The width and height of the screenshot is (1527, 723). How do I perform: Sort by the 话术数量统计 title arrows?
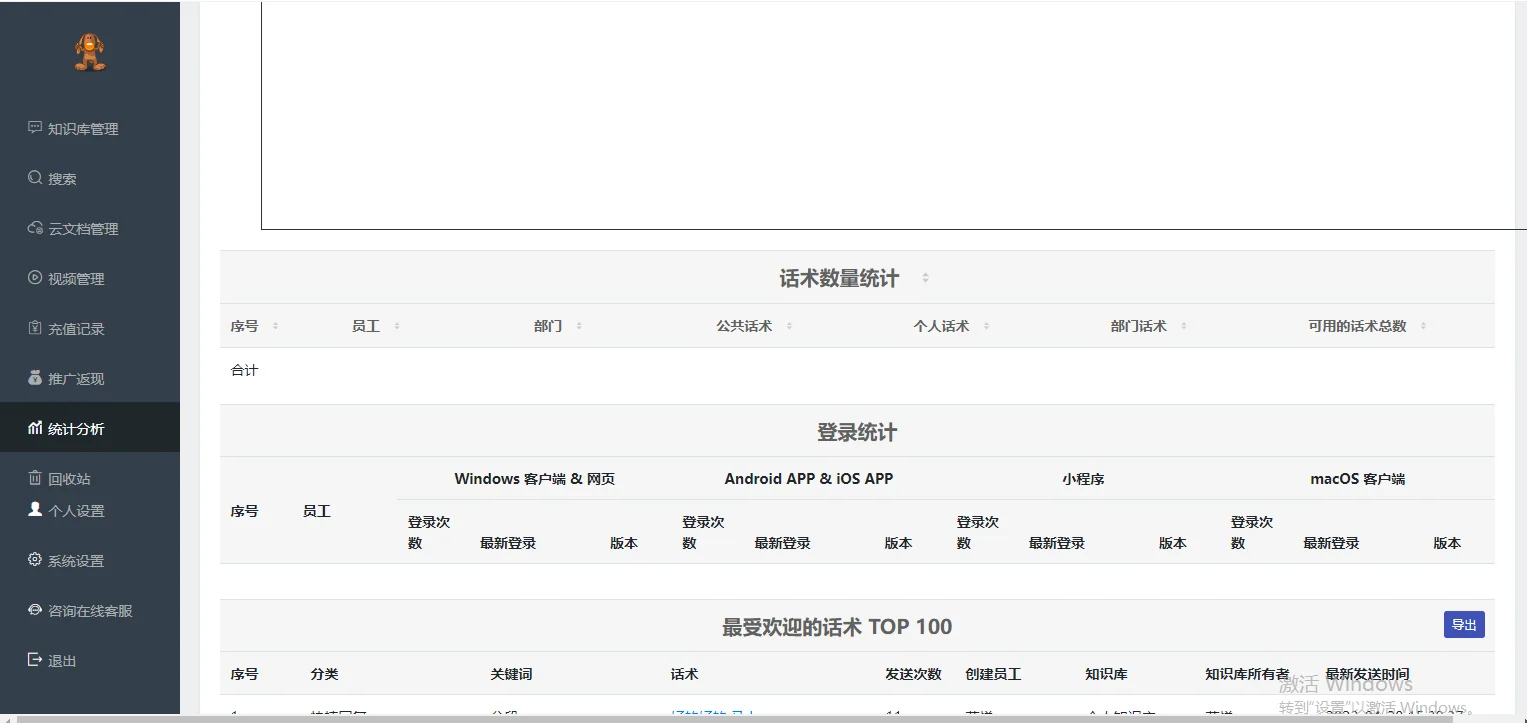coord(925,278)
